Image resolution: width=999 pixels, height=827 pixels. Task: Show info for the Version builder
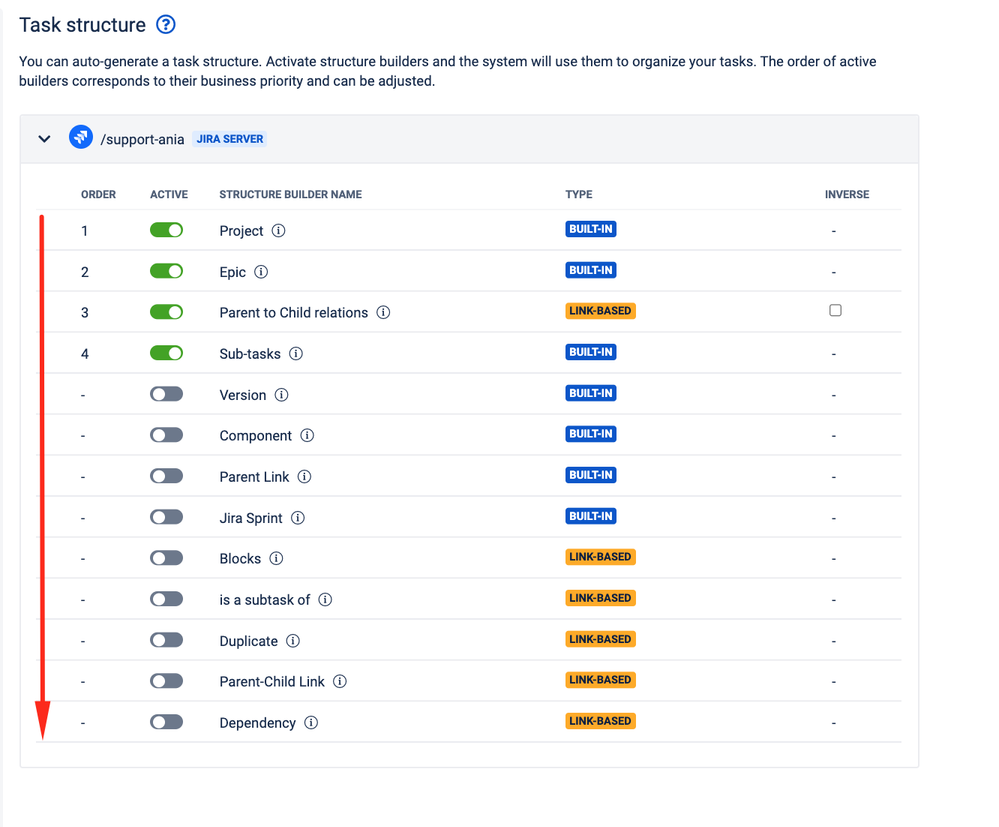tap(282, 395)
